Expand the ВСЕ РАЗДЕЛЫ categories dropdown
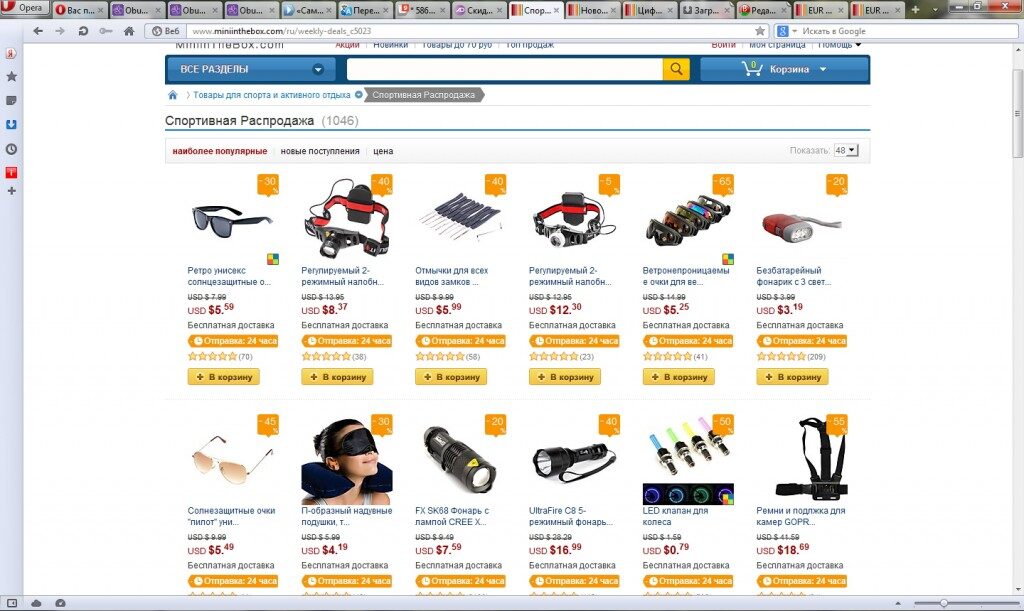This screenshot has width=1024, height=611. [250, 69]
